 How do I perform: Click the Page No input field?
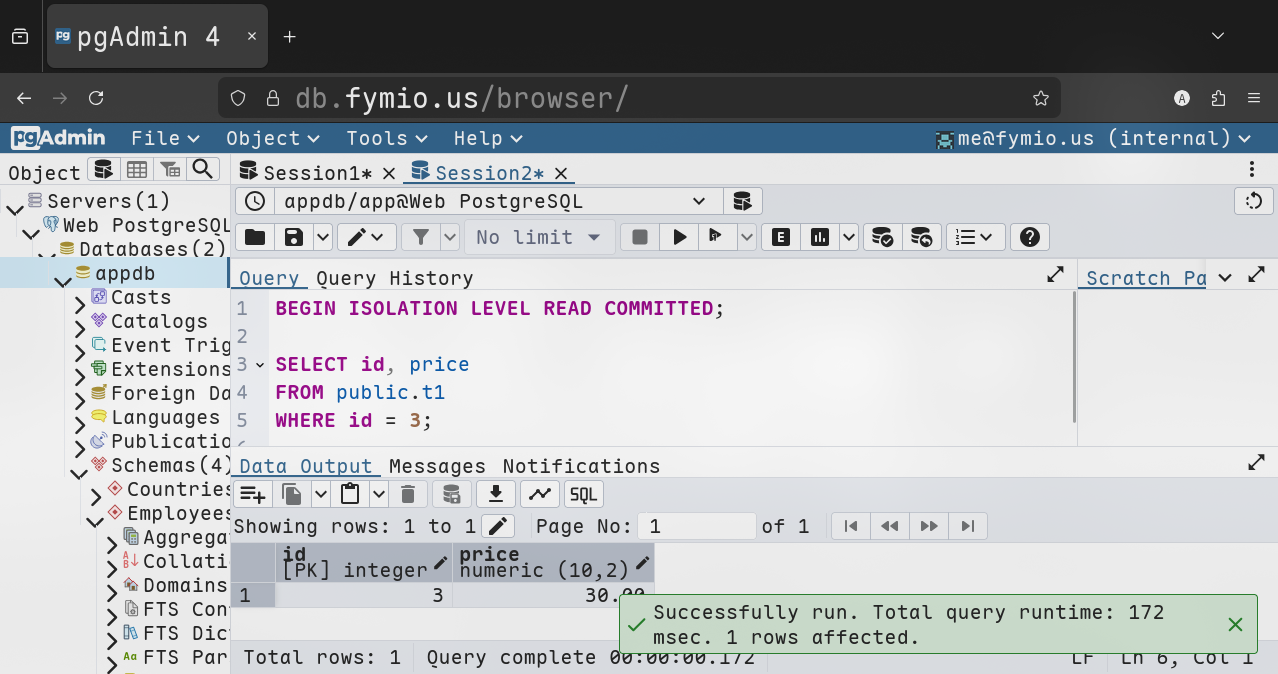tap(699, 526)
